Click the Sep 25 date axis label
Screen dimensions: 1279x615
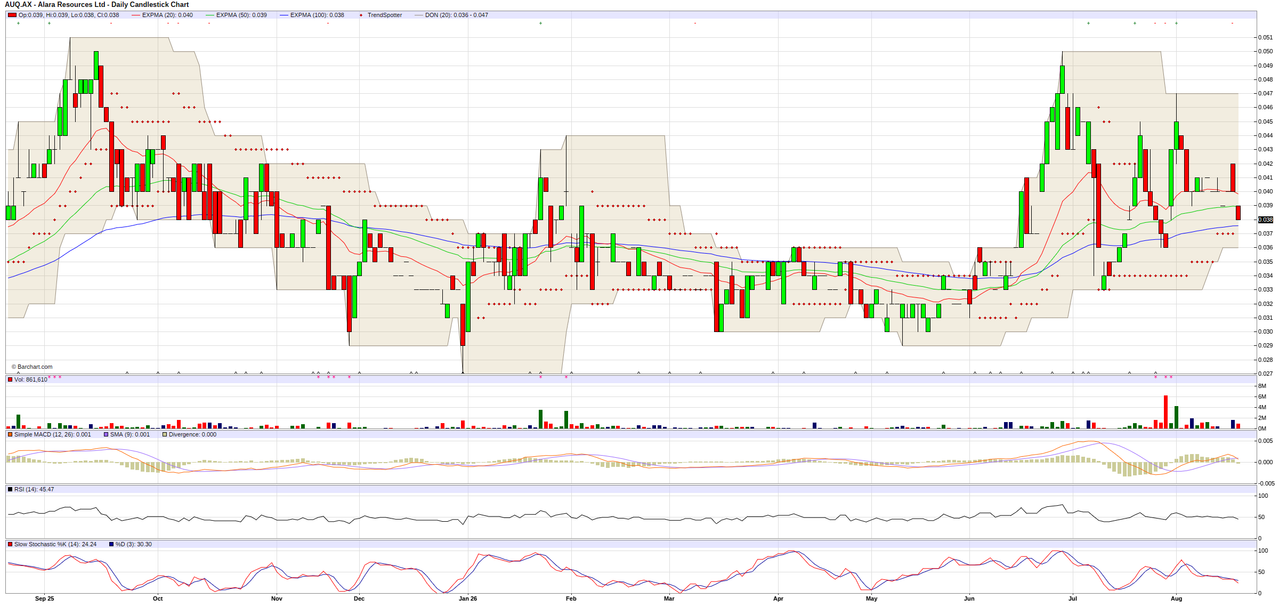(x=43, y=600)
